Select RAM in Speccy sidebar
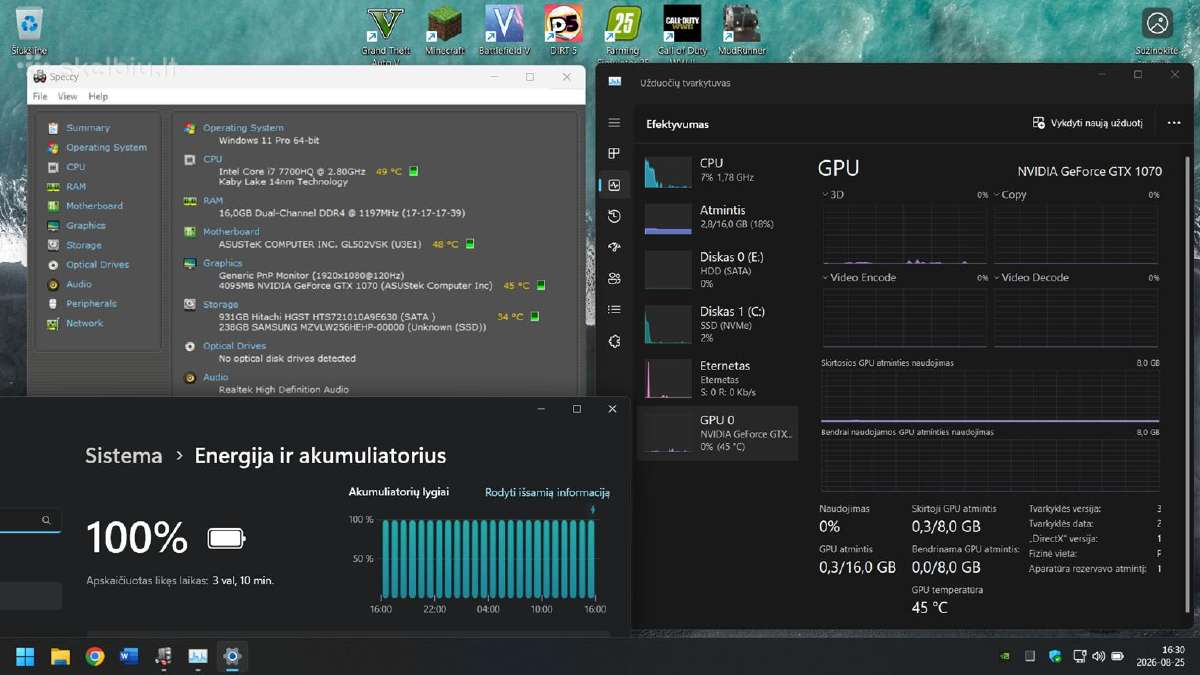The image size is (1200, 675). pyautogui.click(x=76, y=187)
